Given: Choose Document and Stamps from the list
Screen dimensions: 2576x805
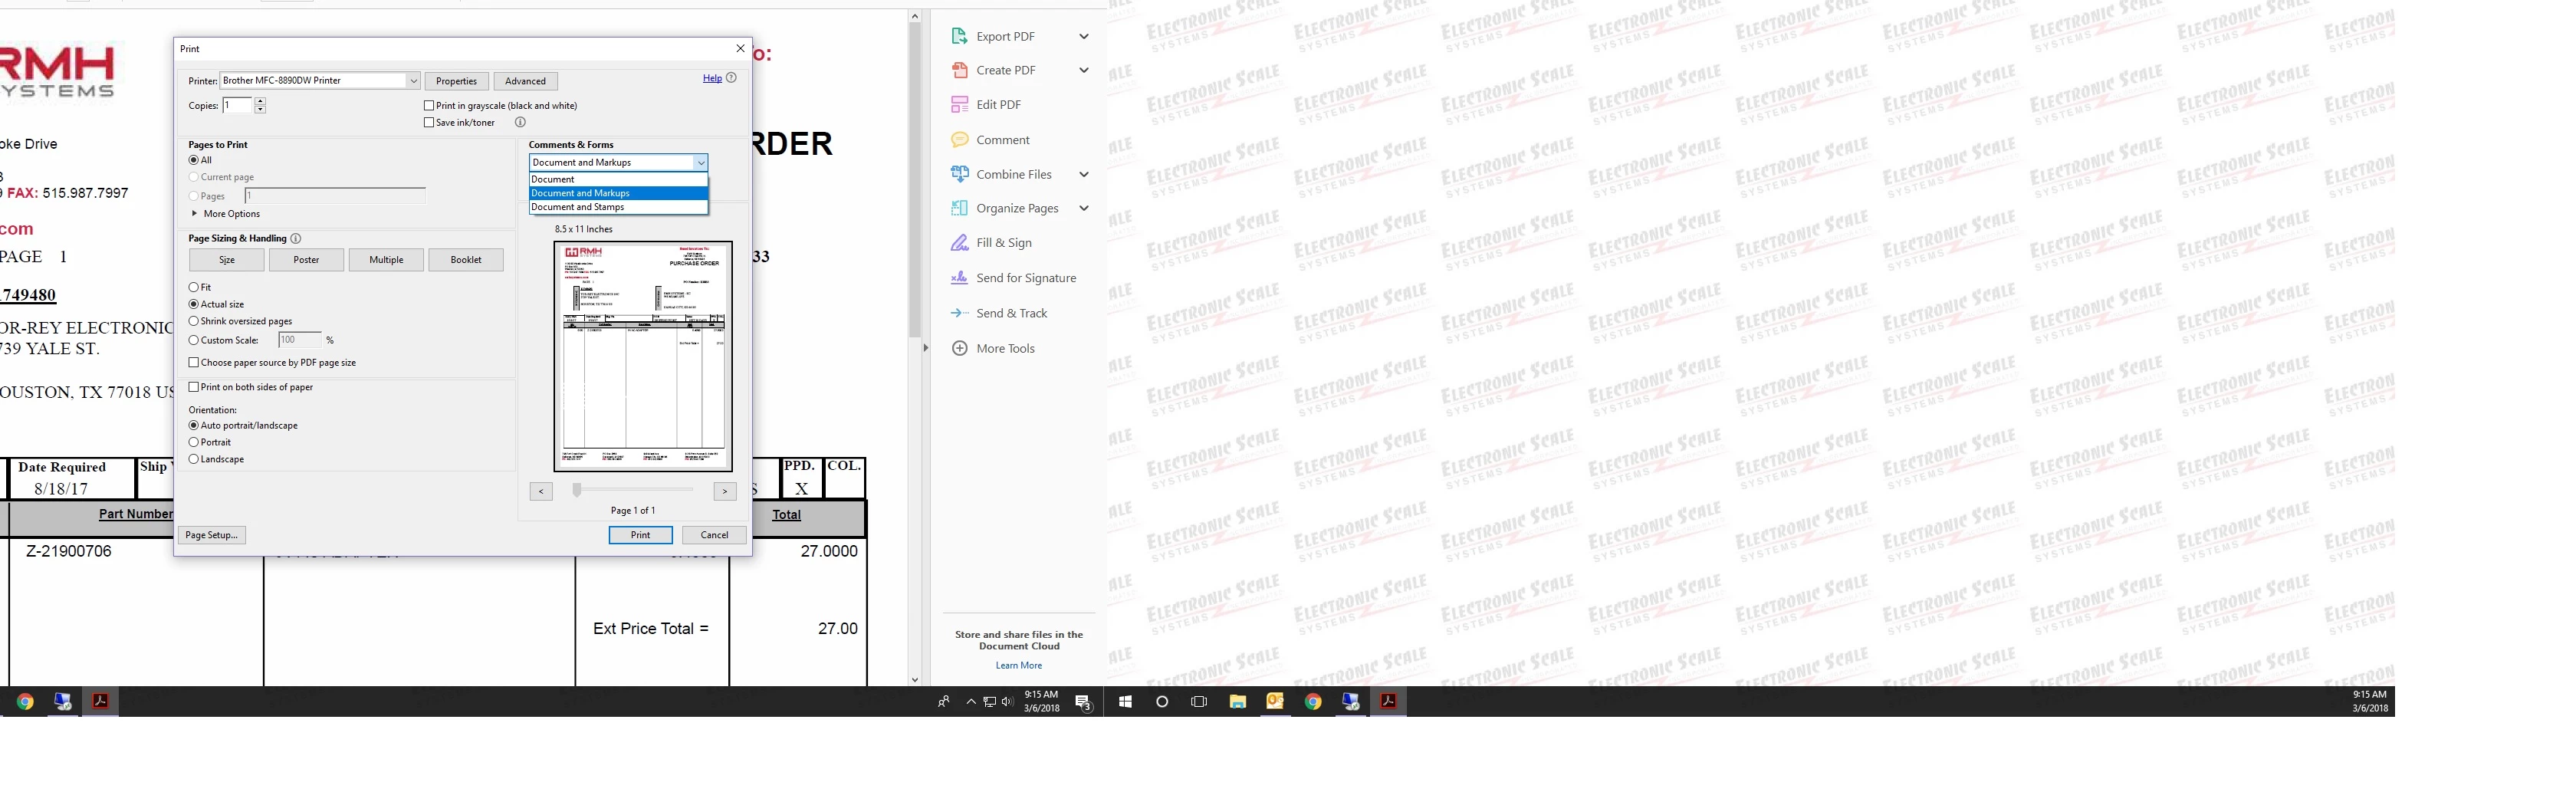Looking at the screenshot, I should (578, 207).
